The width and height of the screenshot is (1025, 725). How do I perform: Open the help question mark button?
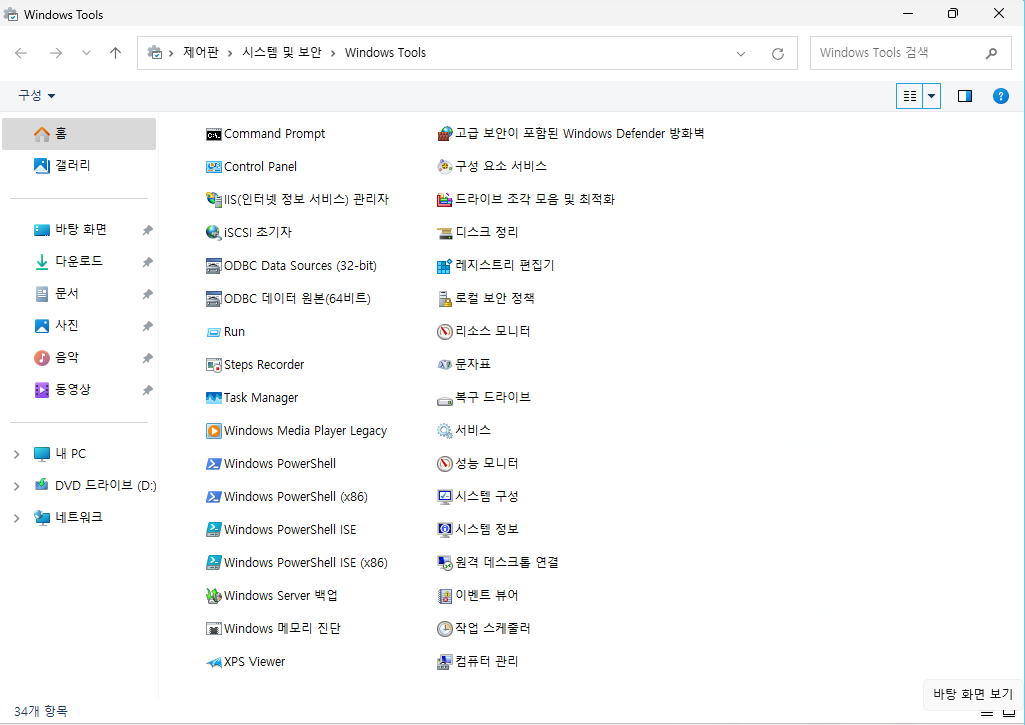coord(1000,96)
